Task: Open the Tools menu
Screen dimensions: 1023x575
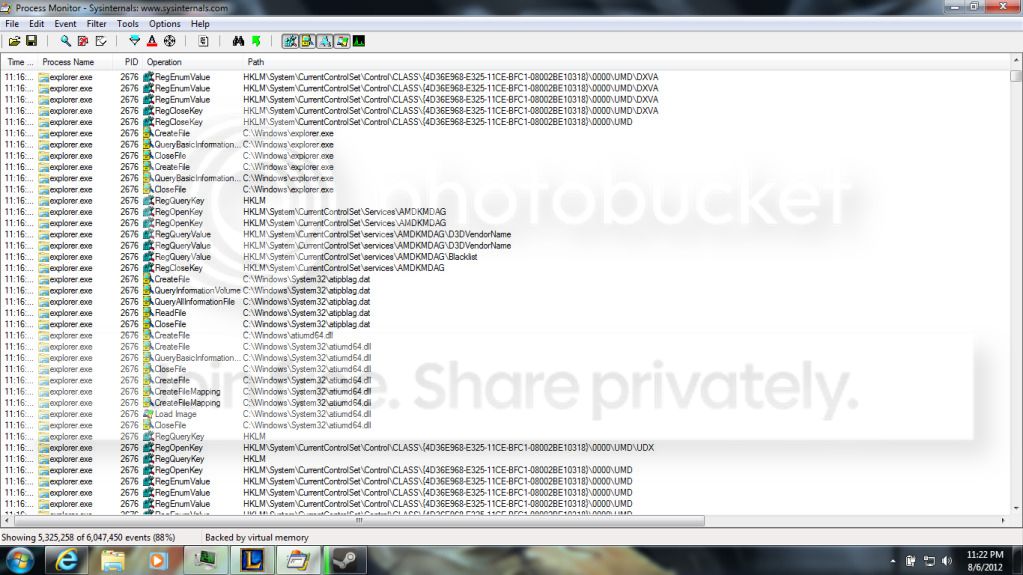Action: click(x=127, y=23)
